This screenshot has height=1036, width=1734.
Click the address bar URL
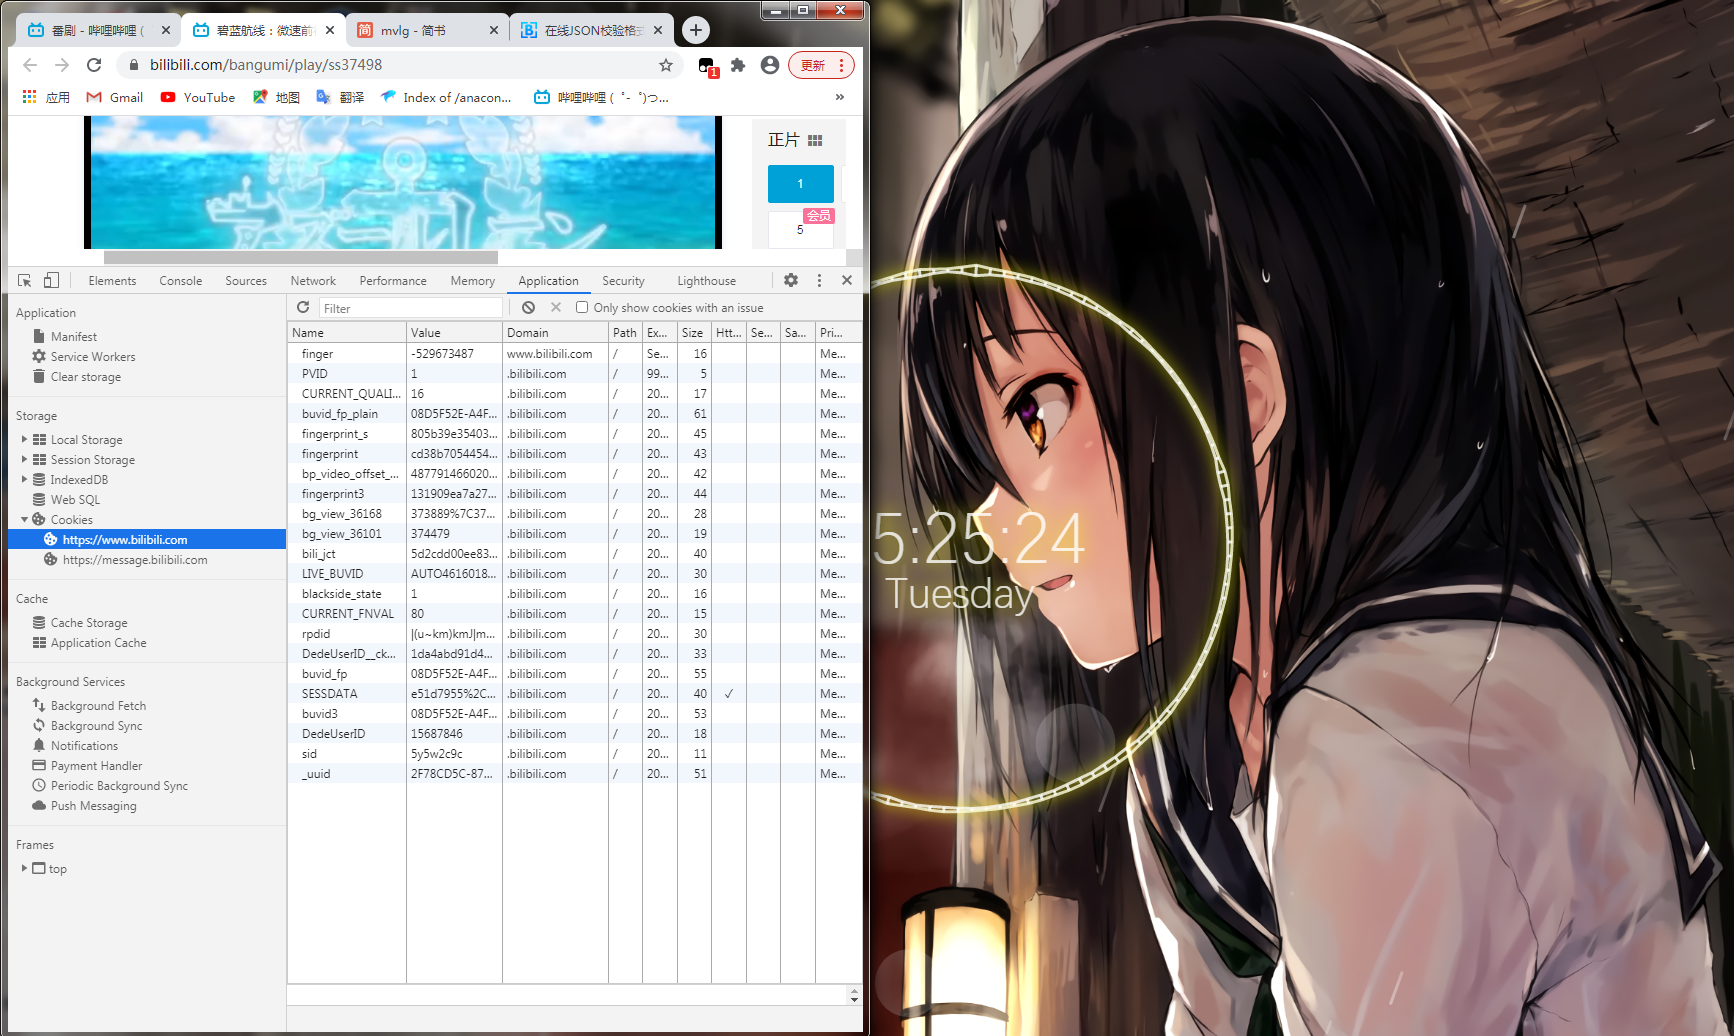(266, 65)
